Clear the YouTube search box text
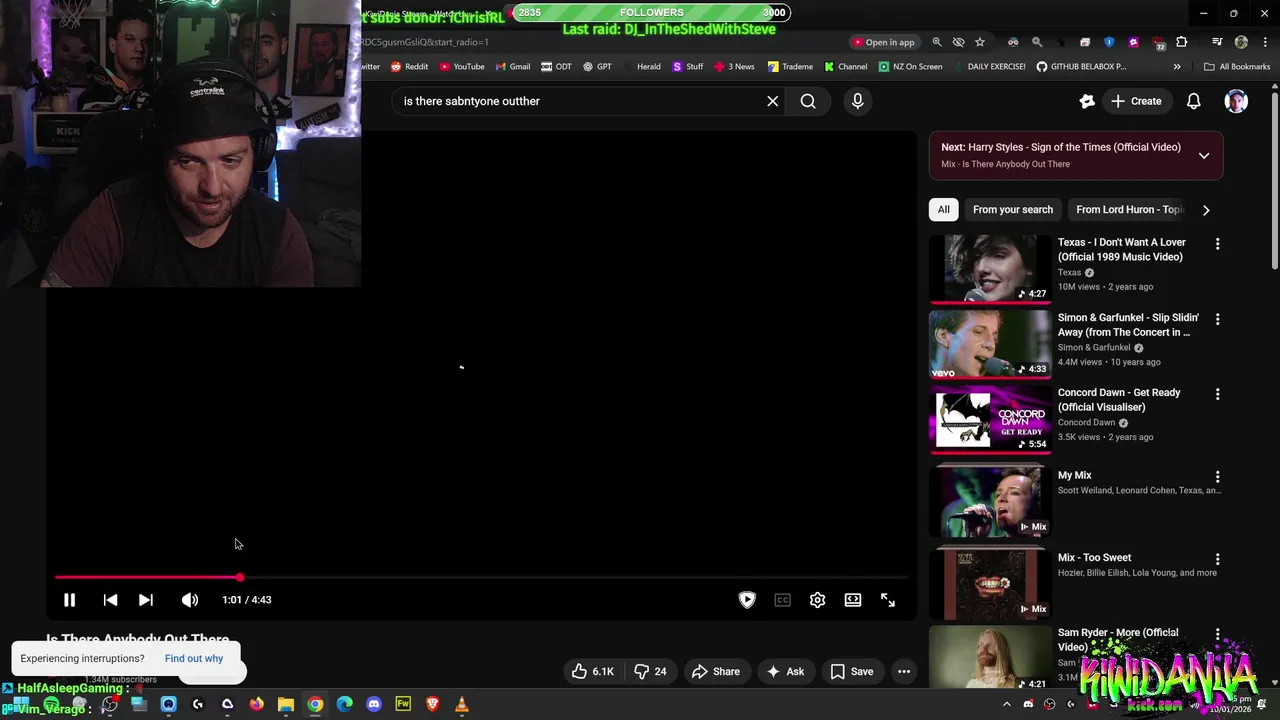Image resolution: width=1280 pixels, height=720 pixels. (772, 101)
